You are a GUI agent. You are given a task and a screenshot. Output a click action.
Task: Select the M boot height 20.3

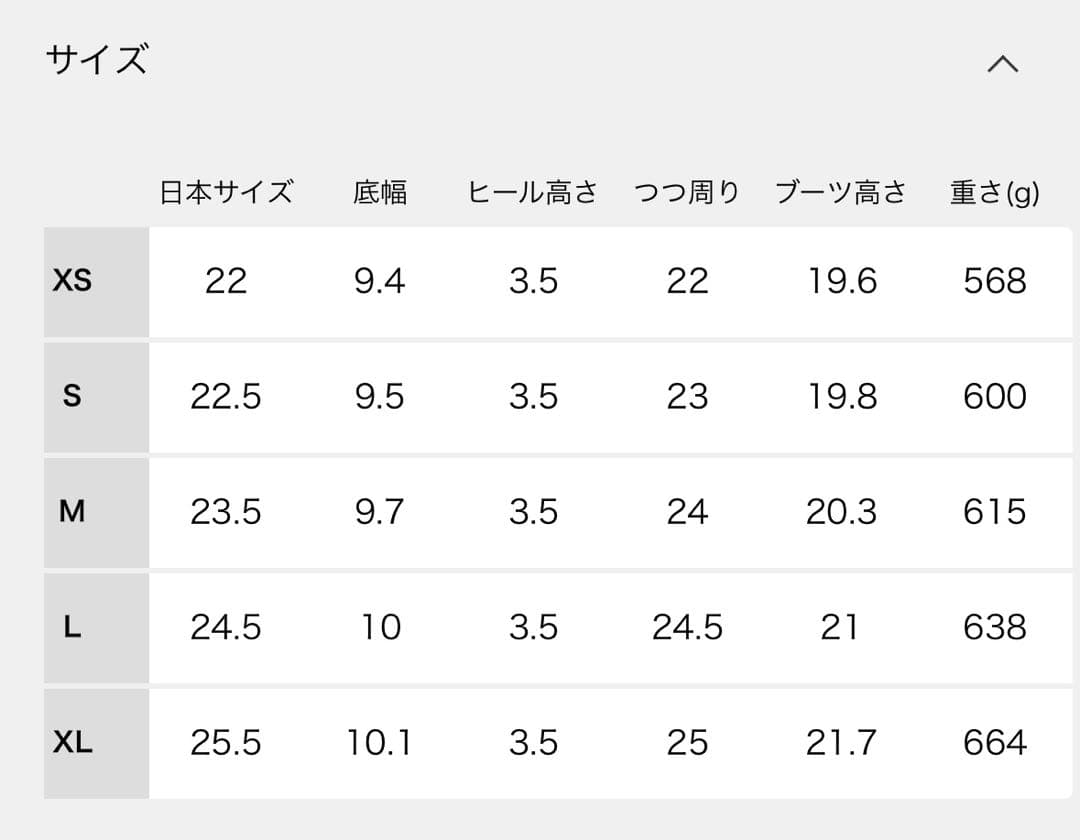pyautogui.click(x=841, y=512)
